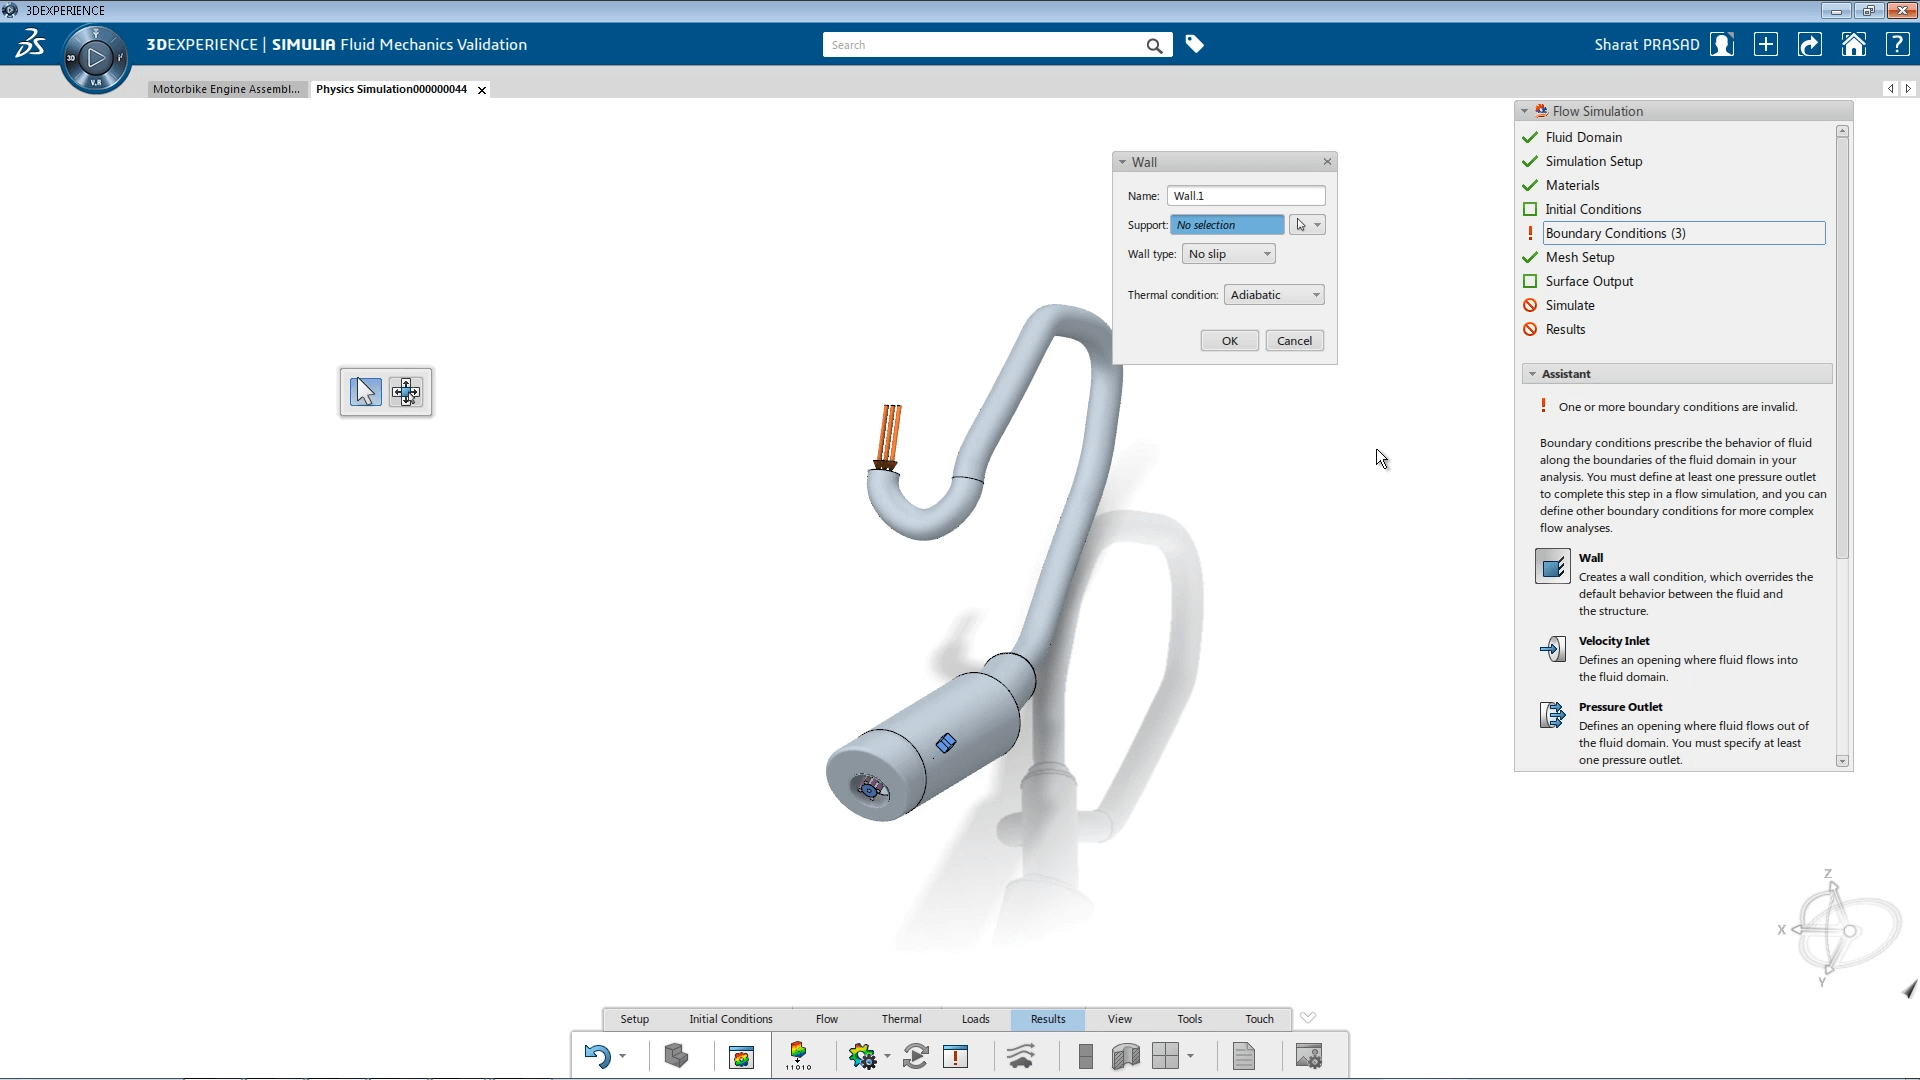
Task: Close the Wall dialog
Action: (x=1327, y=162)
